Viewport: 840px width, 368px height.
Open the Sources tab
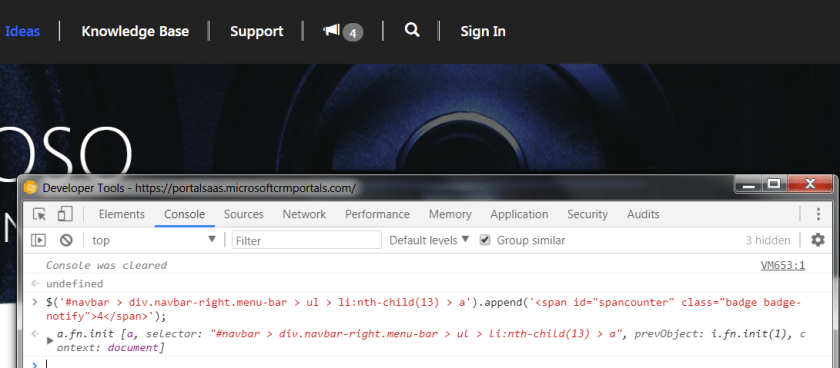[244, 214]
